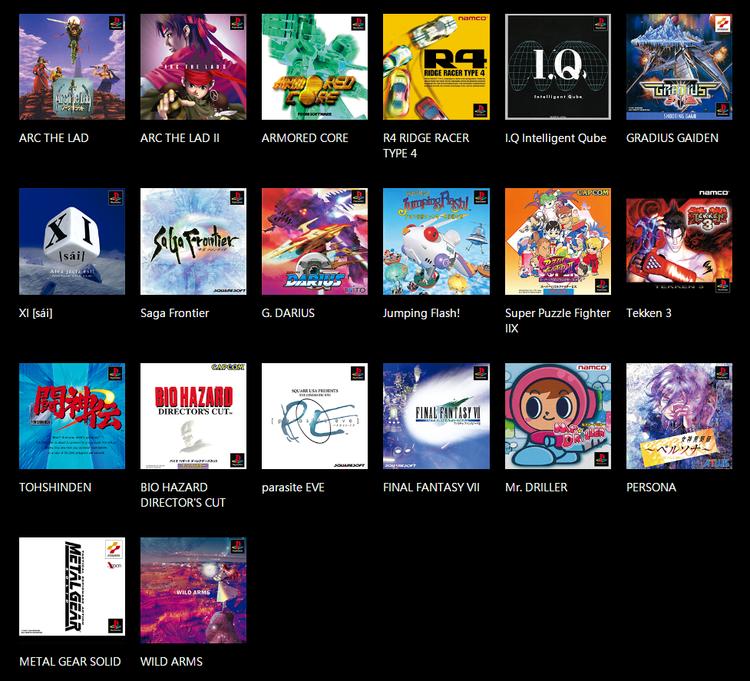Select Super Puzzle Fighter IIX cover

[x=558, y=242]
